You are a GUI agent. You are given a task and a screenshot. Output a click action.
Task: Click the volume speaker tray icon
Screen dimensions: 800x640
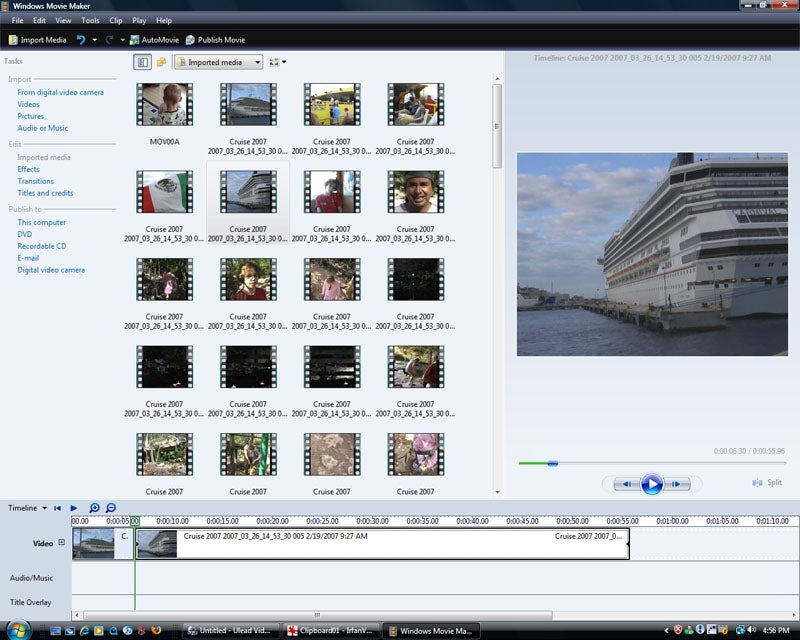pos(753,631)
